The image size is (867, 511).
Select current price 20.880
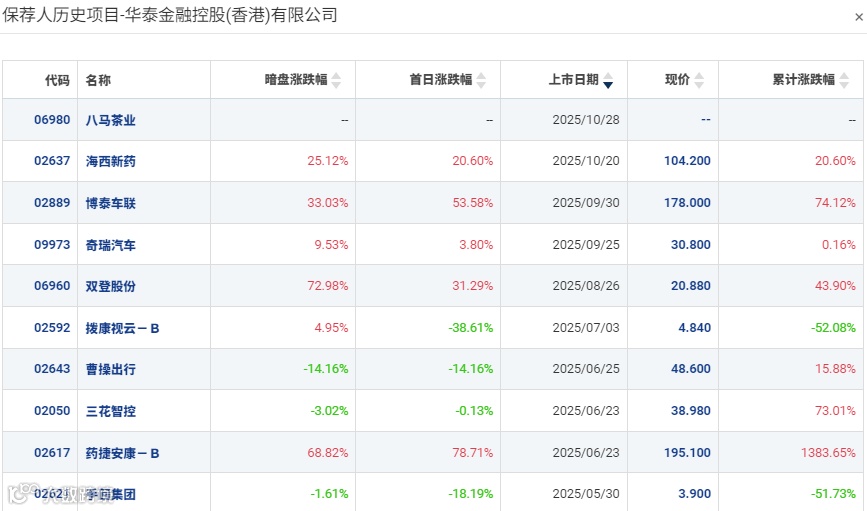tap(691, 286)
